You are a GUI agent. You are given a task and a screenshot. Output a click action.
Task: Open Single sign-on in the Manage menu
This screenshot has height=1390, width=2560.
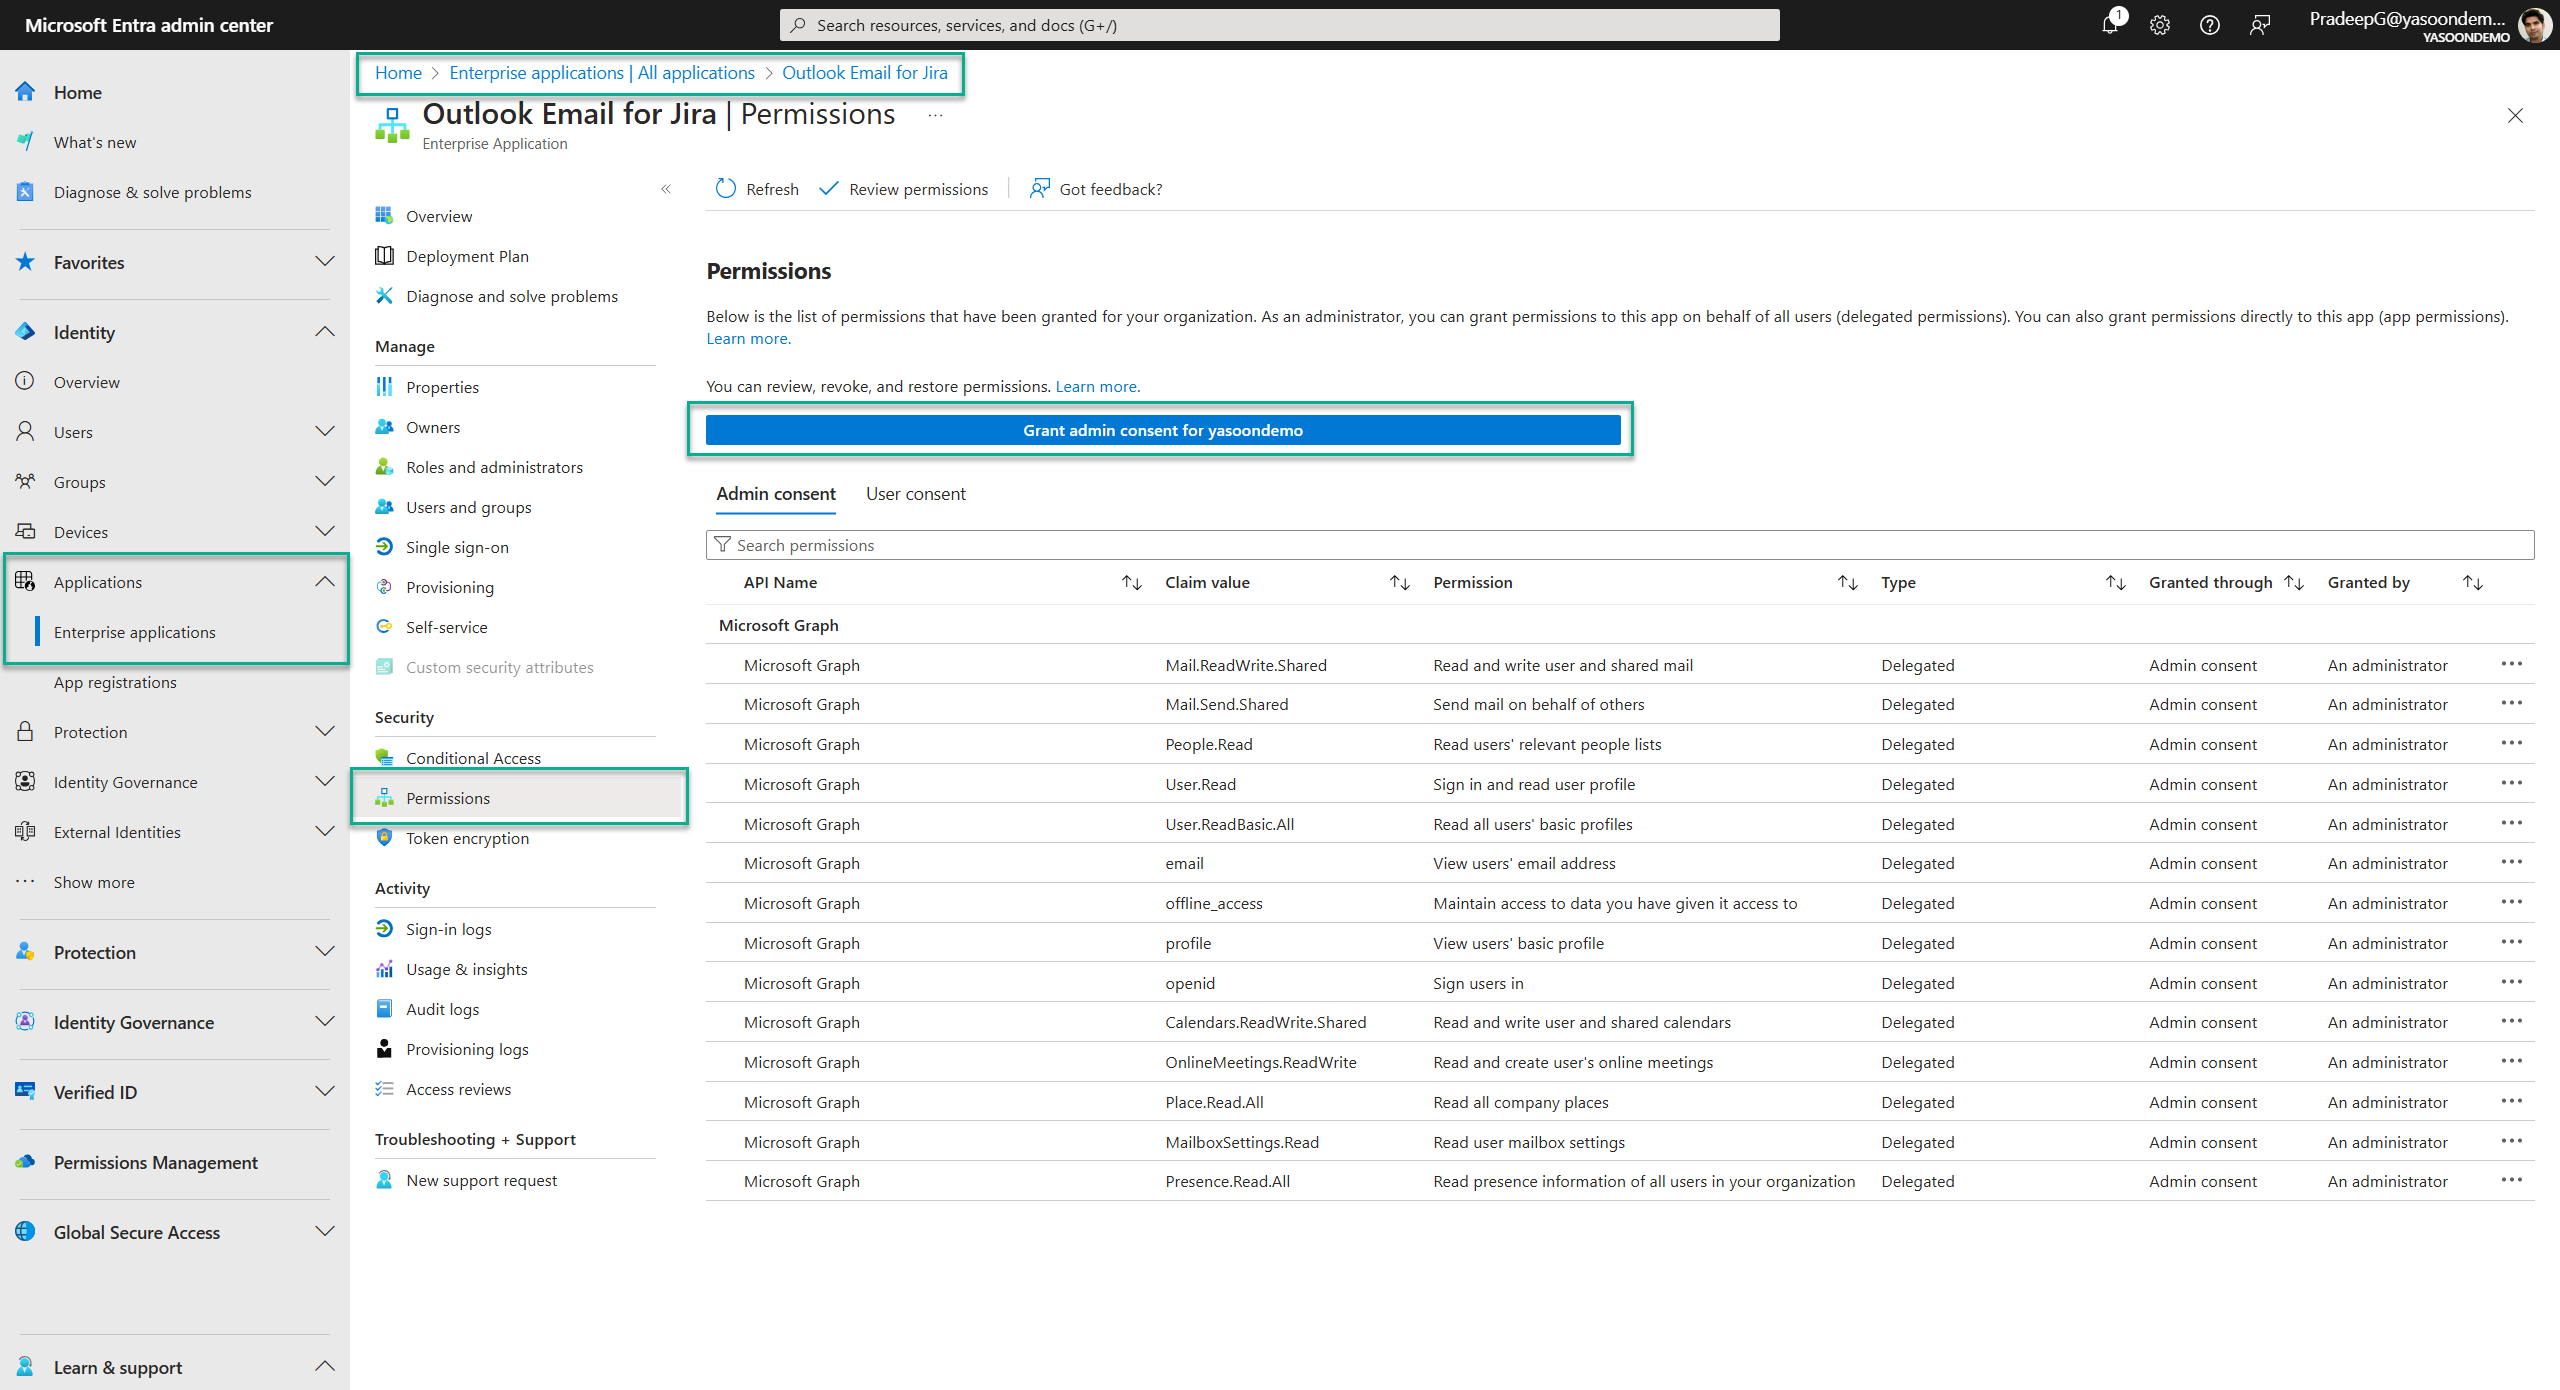click(x=457, y=547)
